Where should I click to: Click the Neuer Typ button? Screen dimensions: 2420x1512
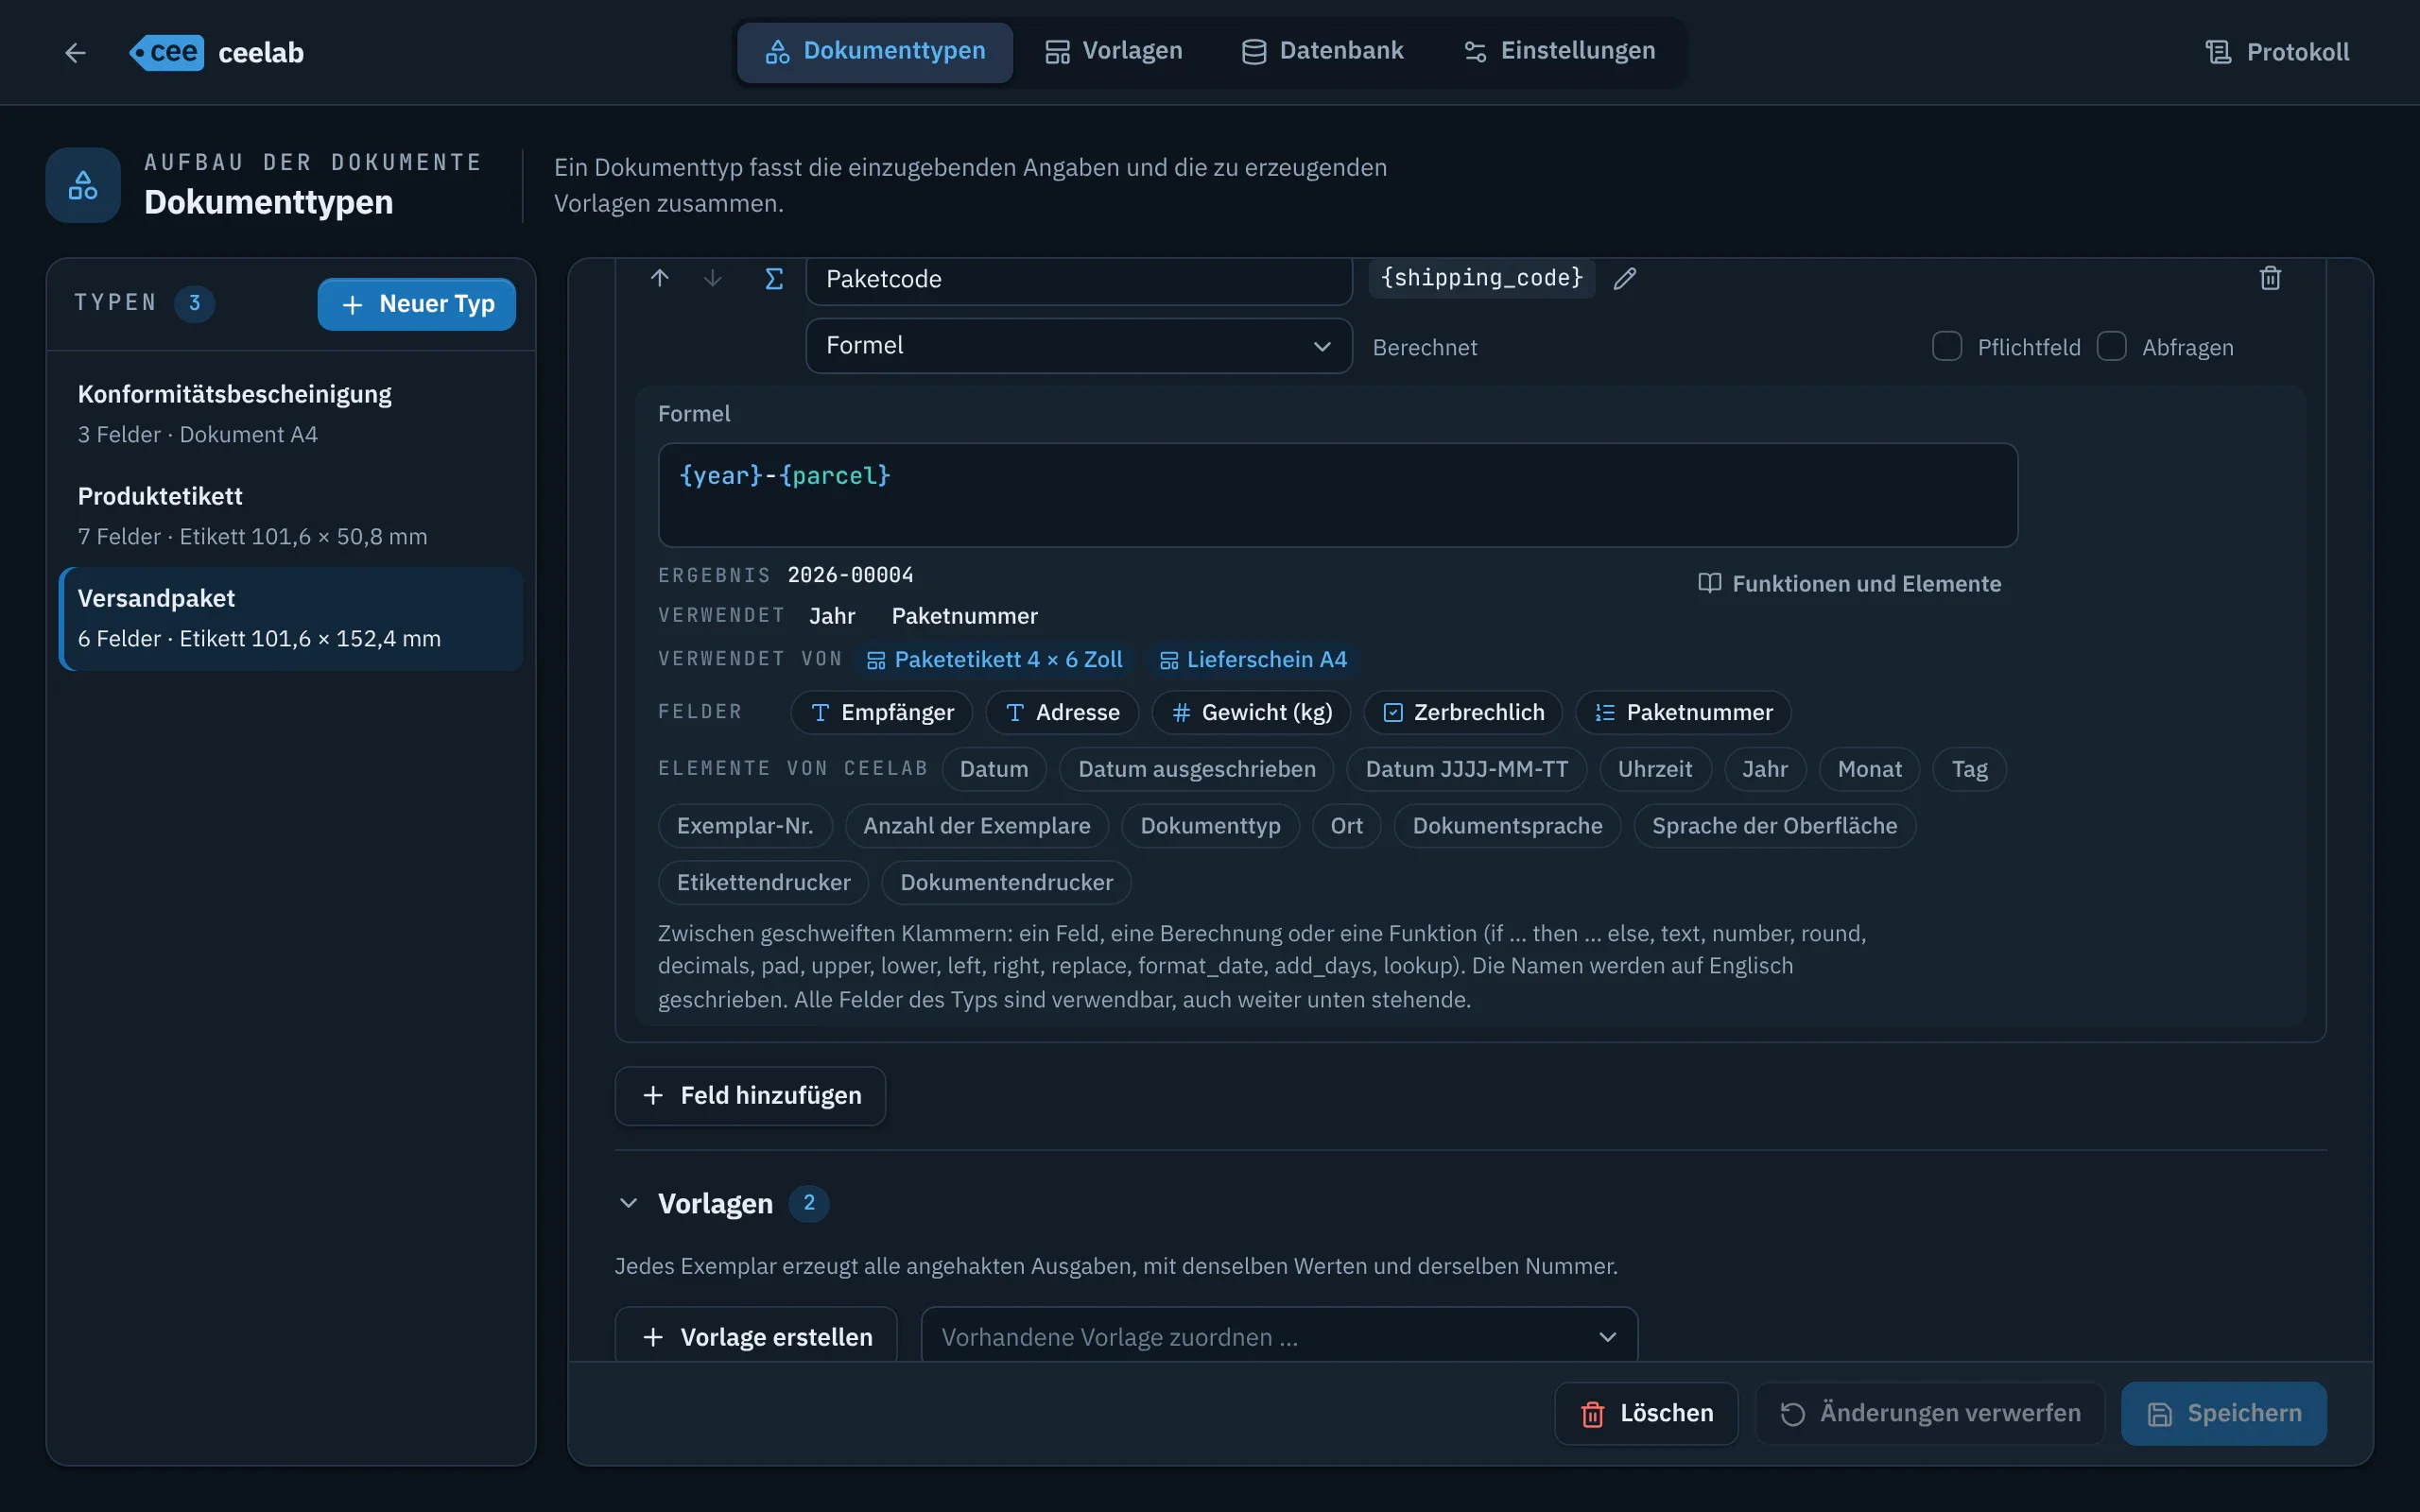pos(416,304)
